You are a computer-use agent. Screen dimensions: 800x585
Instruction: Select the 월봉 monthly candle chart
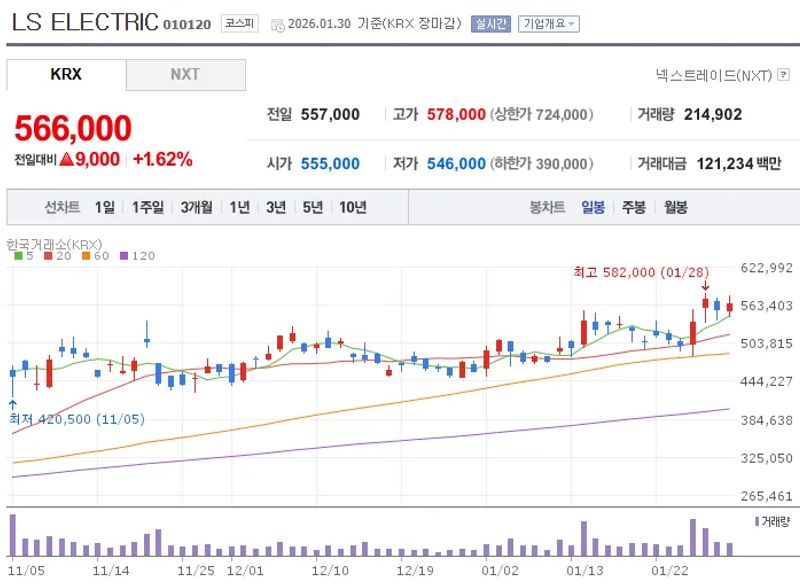point(676,207)
